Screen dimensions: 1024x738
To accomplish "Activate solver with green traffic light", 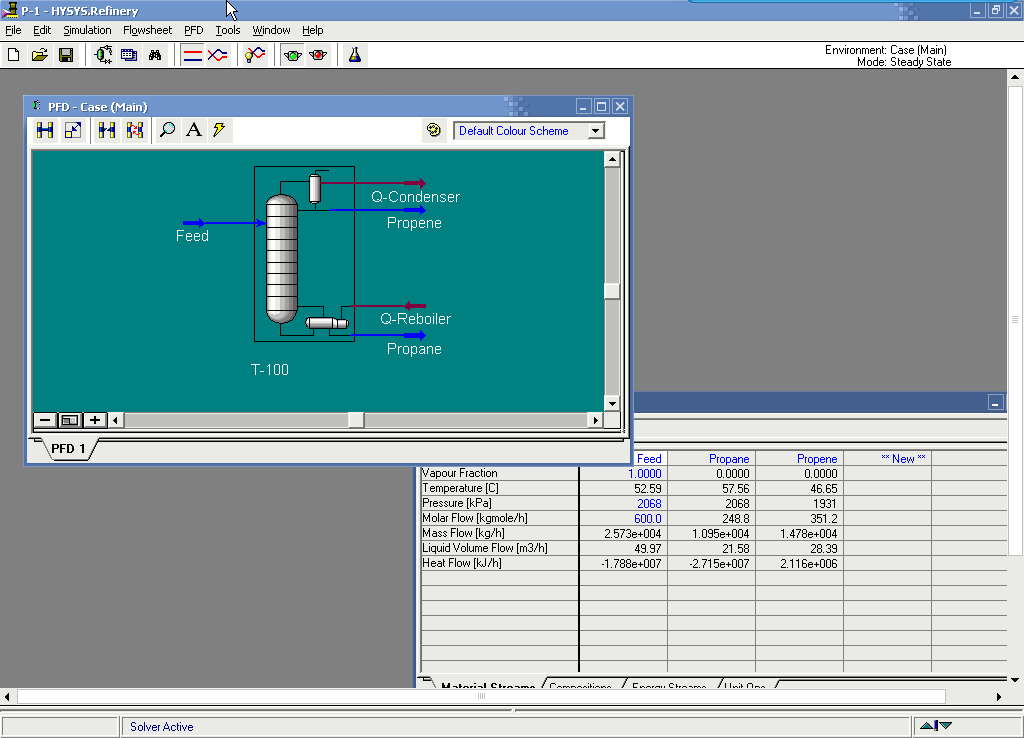I will click(x=293, y=55).
